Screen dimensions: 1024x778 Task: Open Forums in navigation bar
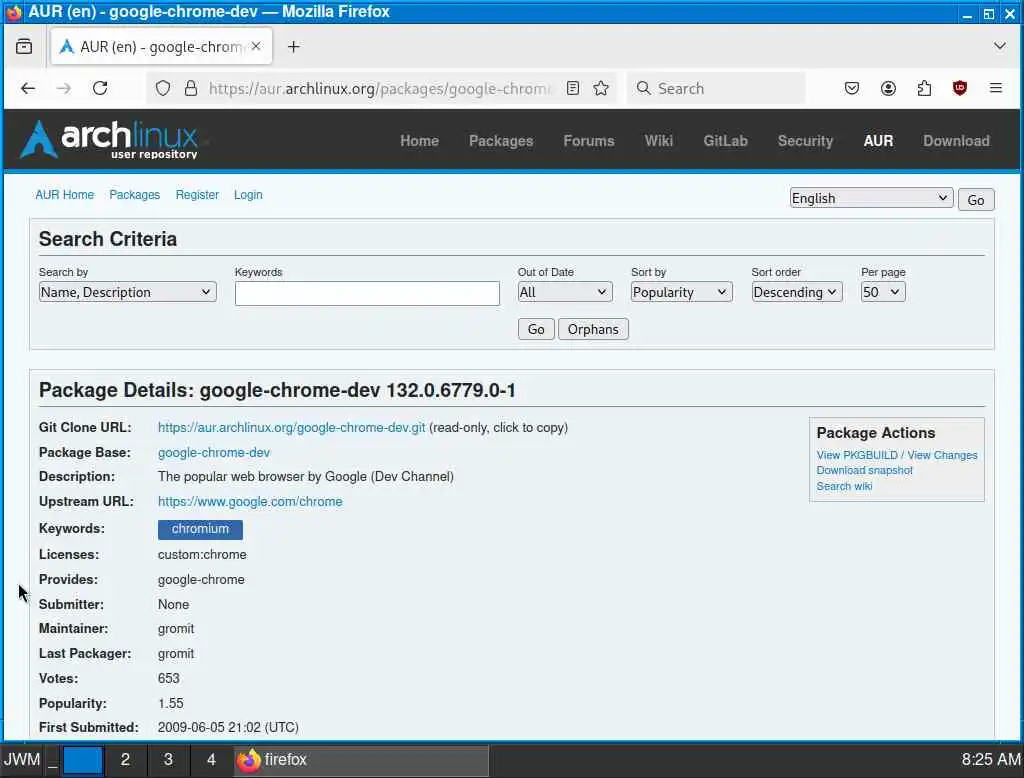point(588,140)
